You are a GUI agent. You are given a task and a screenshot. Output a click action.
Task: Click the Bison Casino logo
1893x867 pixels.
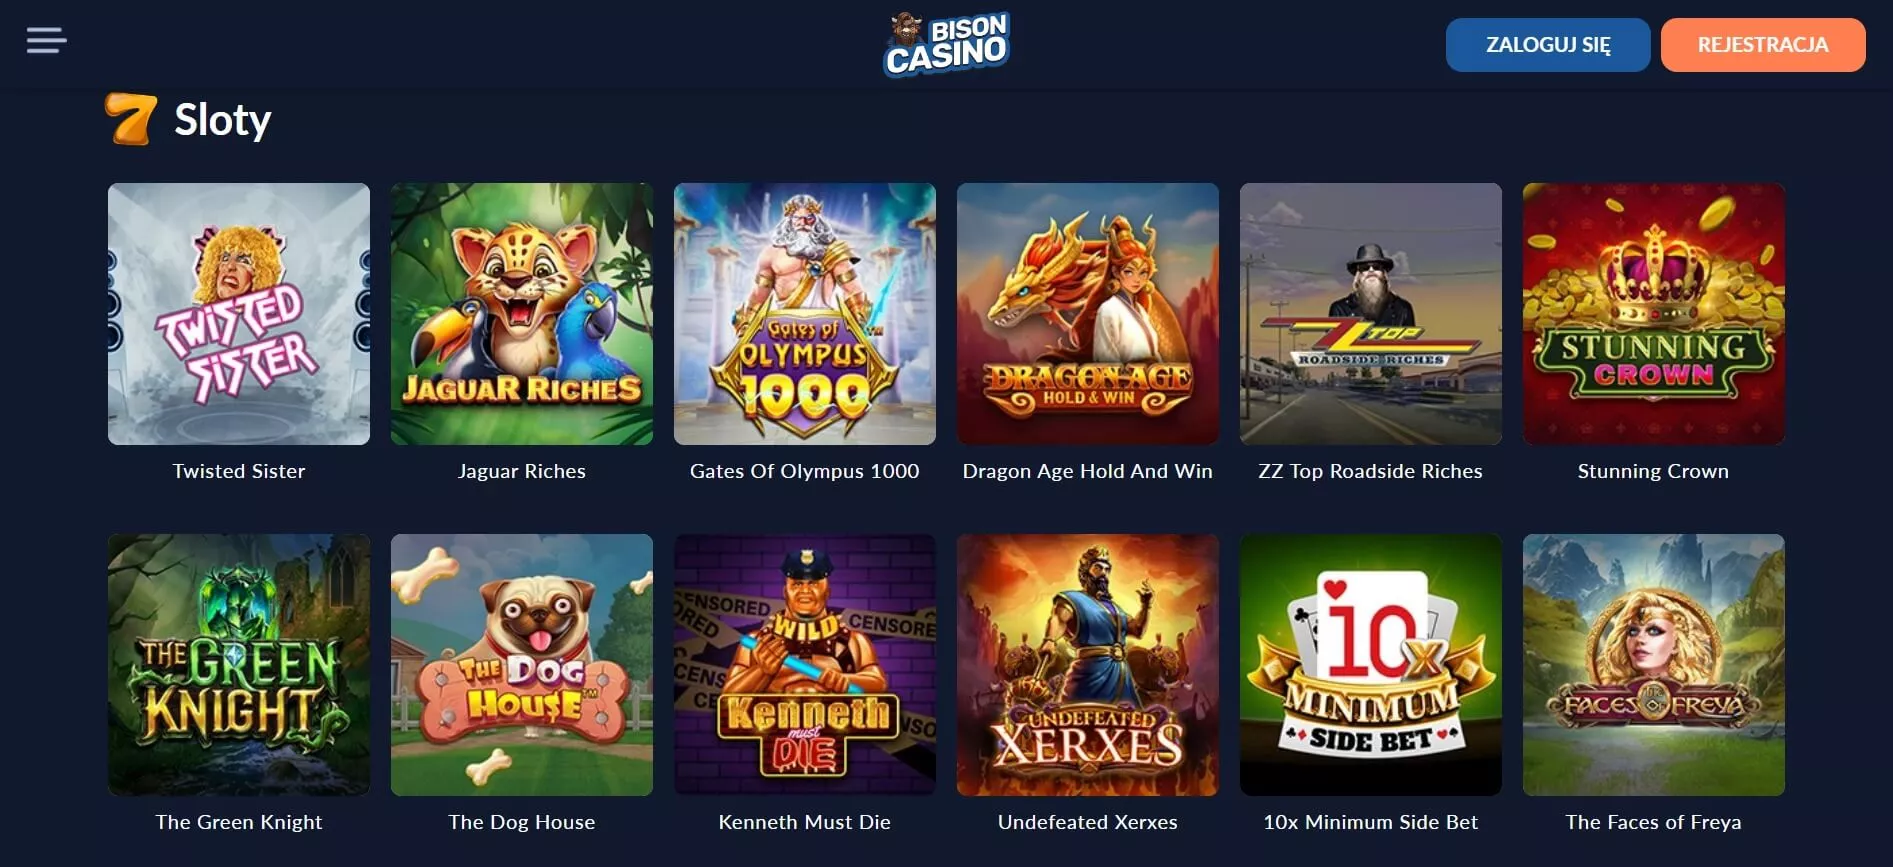pyautogui.click(x=947, y=44)
